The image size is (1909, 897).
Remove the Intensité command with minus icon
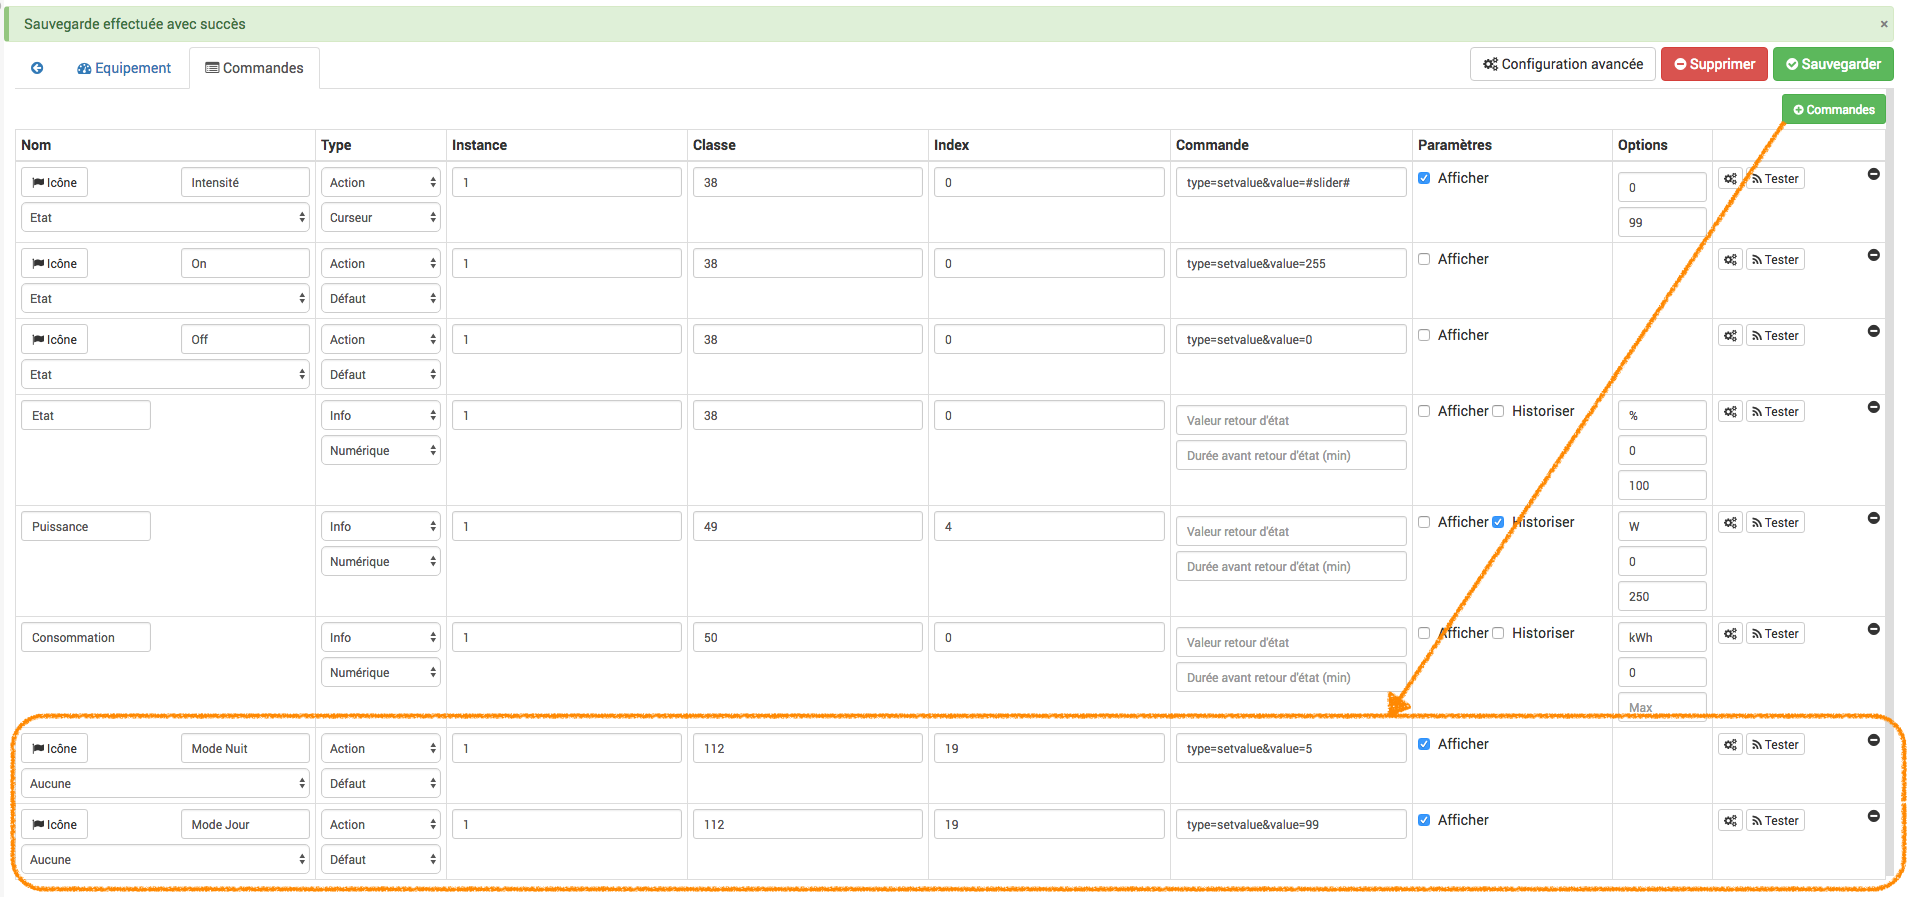point(1873,175)
